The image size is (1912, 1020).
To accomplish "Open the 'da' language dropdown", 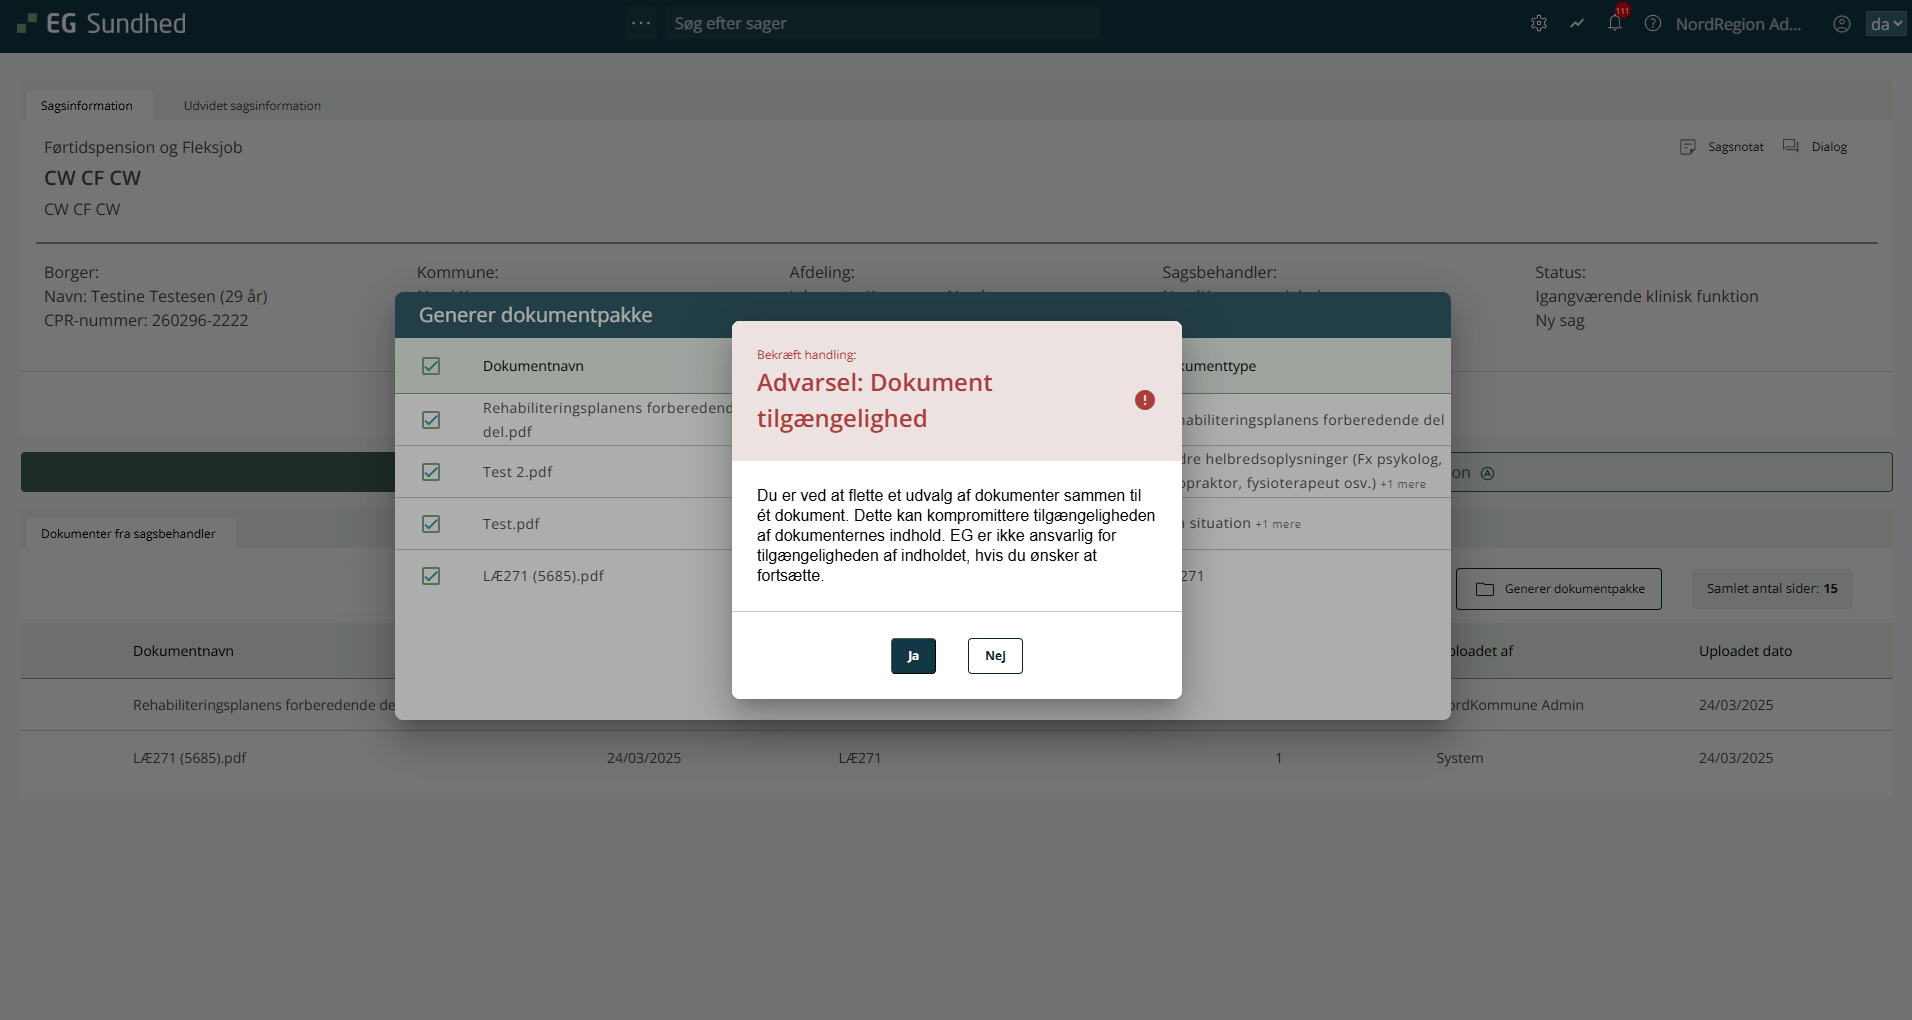I will [1886, 24].
